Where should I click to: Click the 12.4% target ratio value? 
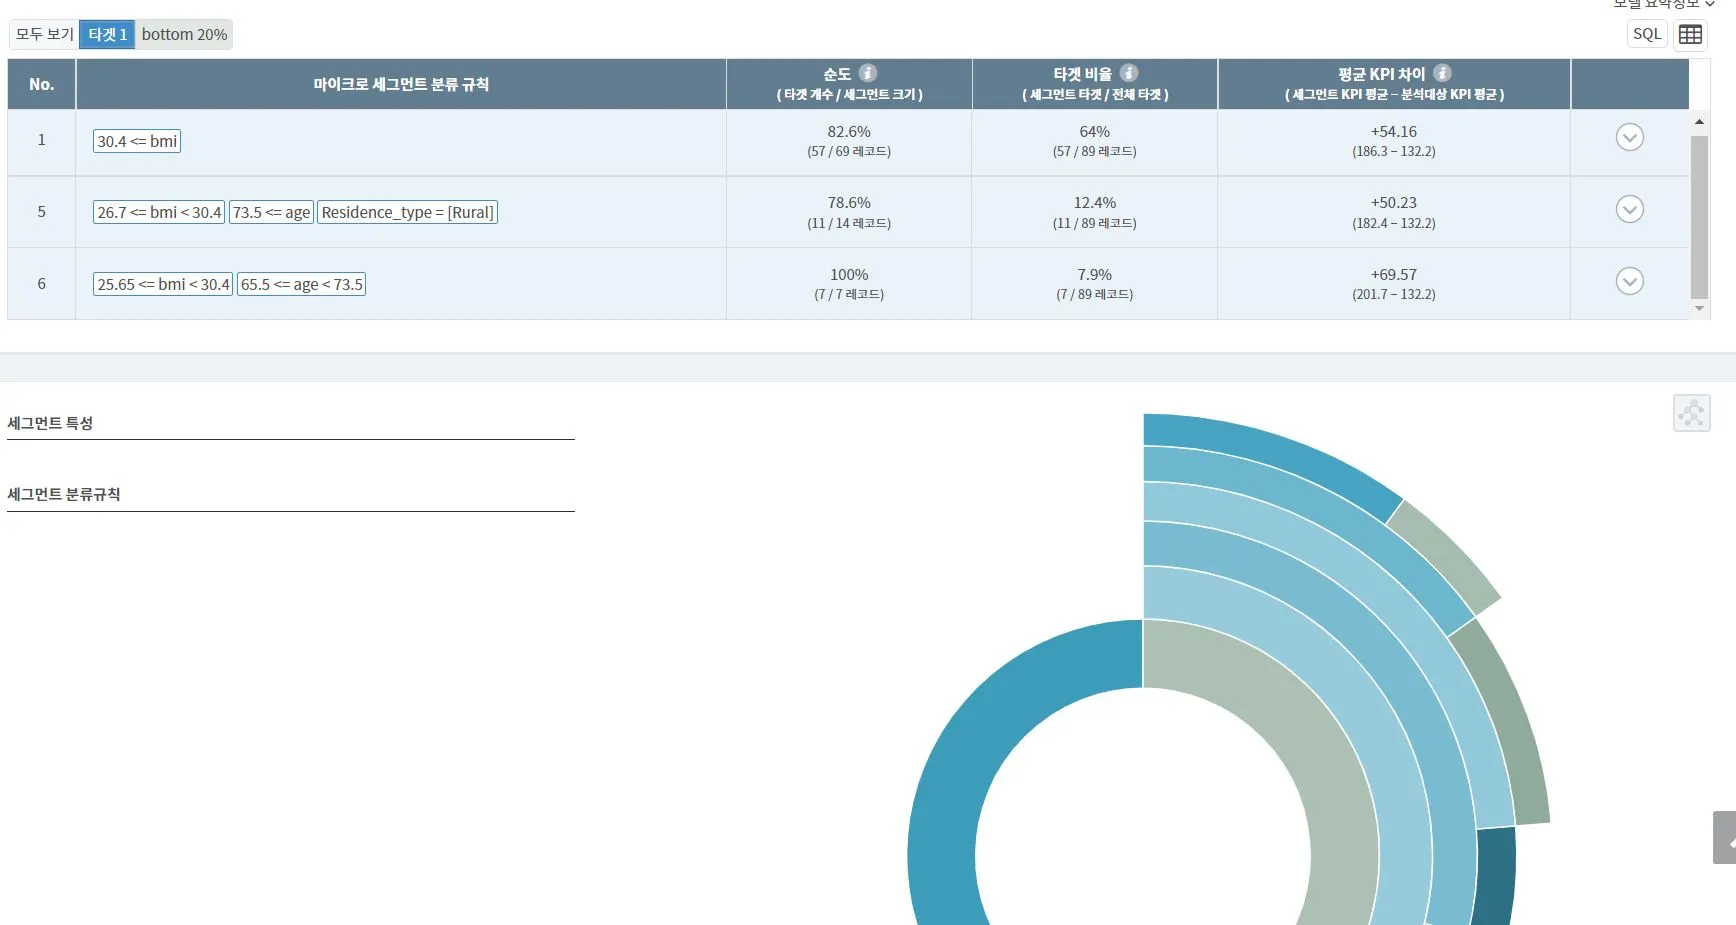pyautogui.click(x=1095, y=202)
